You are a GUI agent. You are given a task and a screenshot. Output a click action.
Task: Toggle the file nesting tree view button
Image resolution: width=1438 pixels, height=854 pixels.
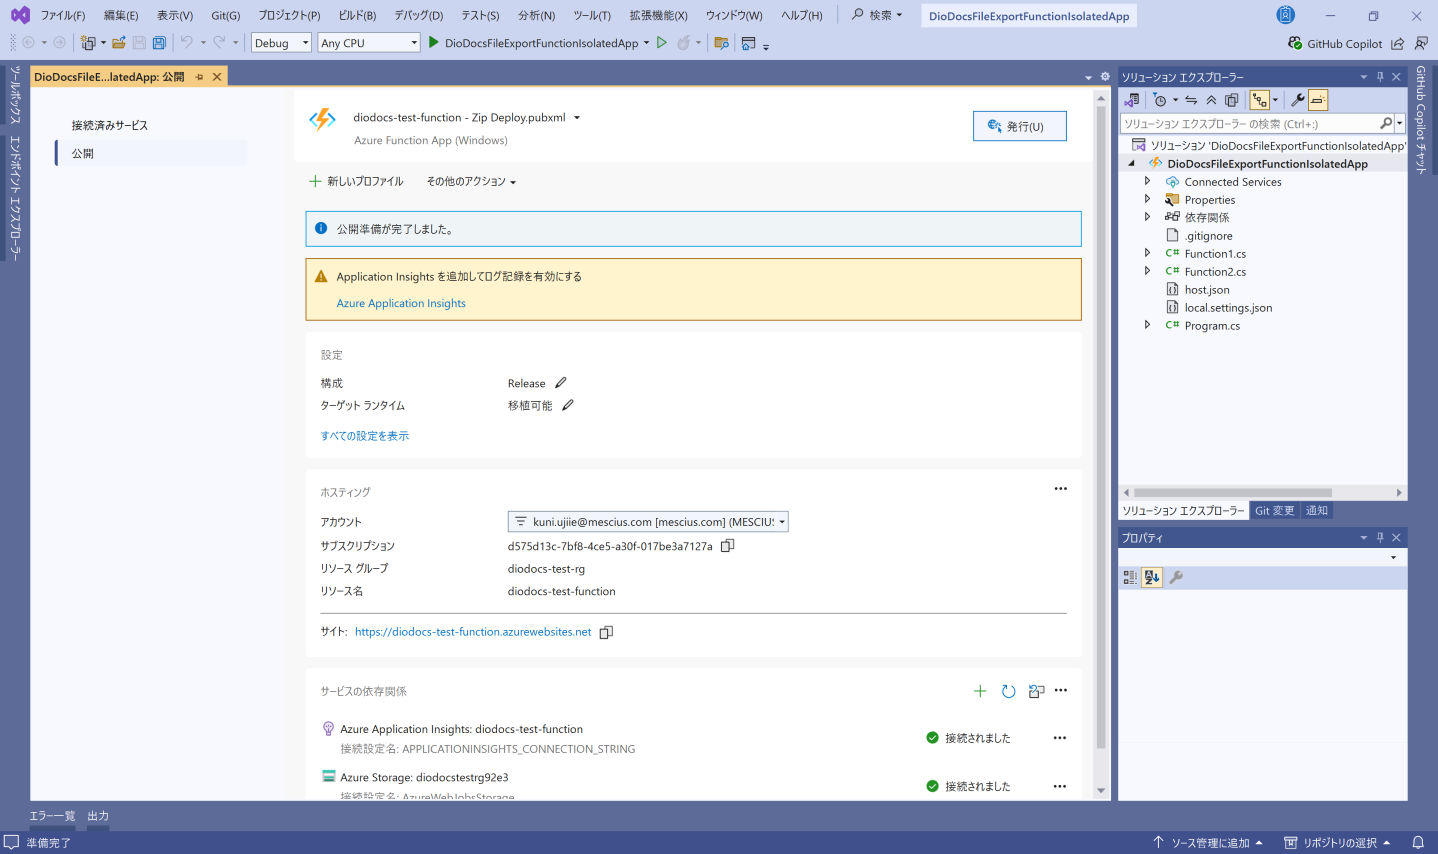pos(1259,100)
